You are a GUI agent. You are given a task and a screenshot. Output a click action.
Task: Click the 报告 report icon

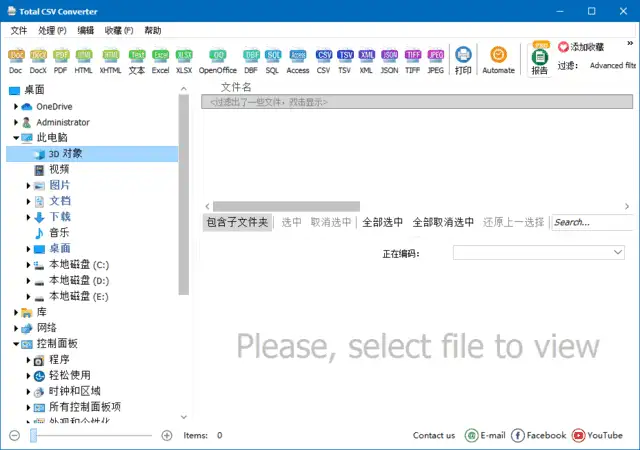(540, 61)
